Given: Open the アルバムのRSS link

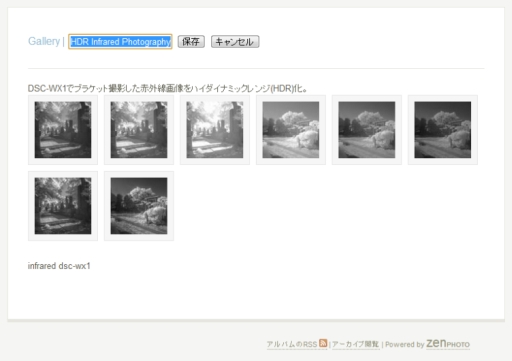Looking at the screenshot, I should click(292, 344).
